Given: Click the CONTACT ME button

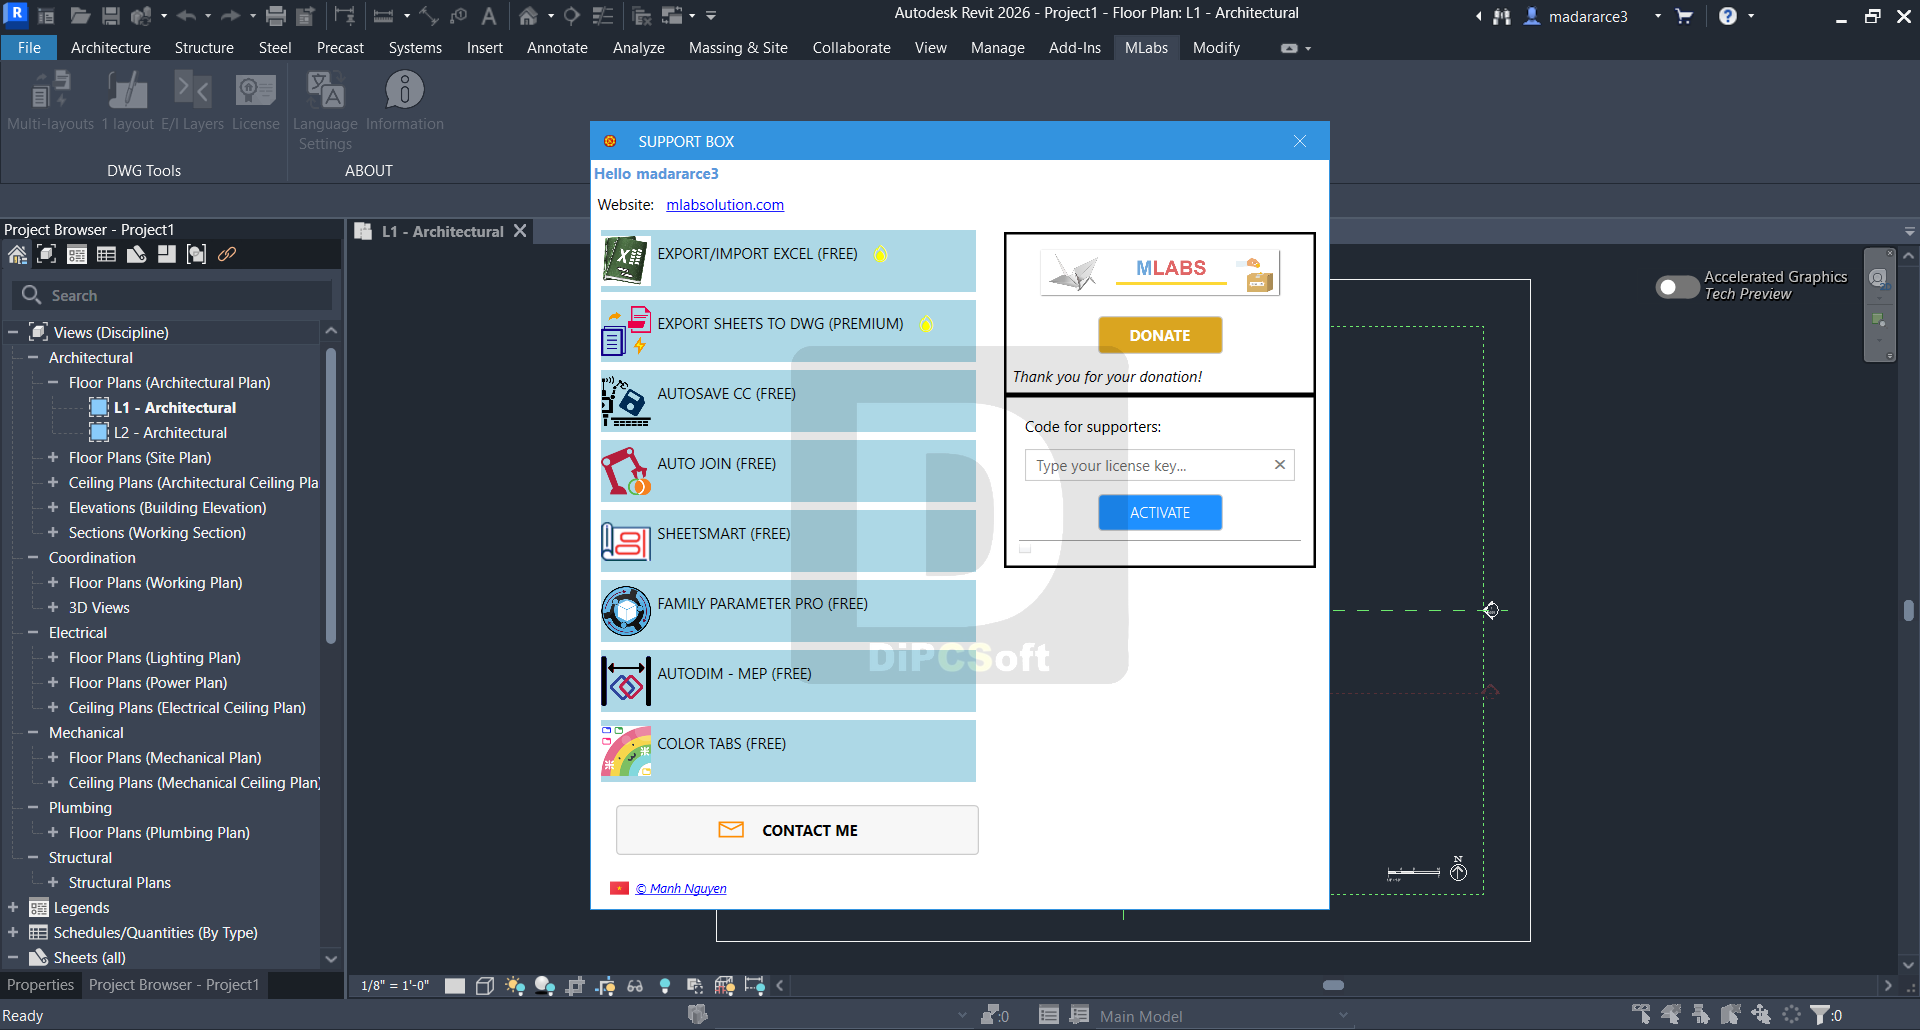Looking at the screenshot, I should click(797, 830).
